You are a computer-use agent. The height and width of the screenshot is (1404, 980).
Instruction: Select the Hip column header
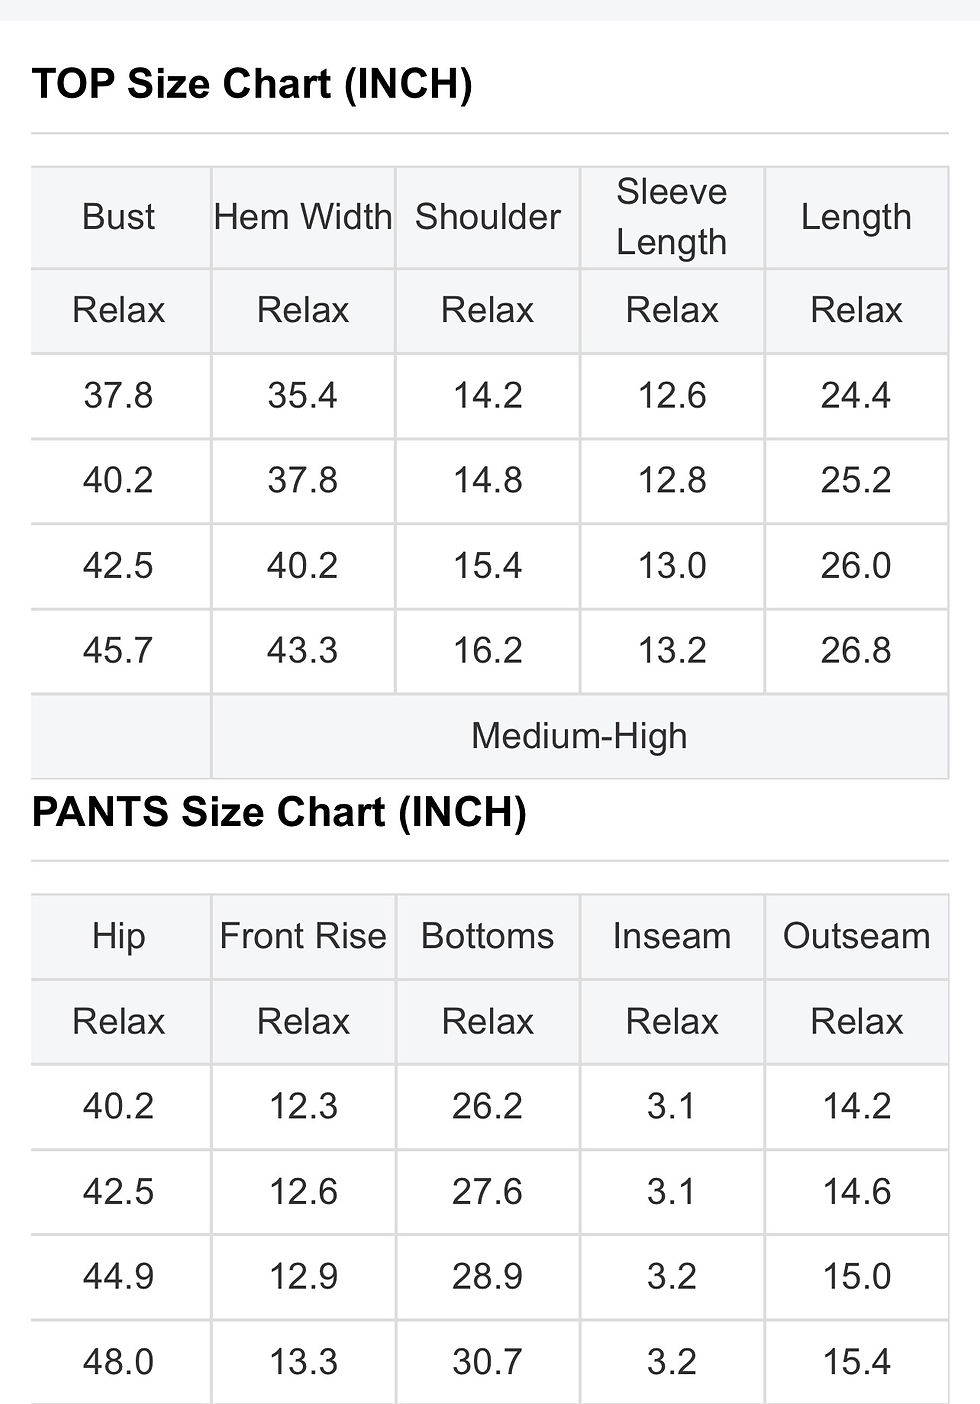119,936
